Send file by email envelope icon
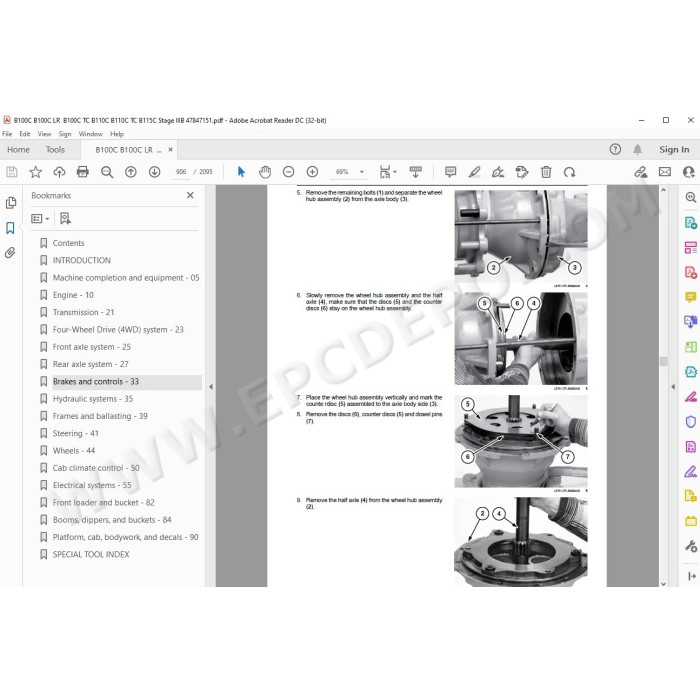 click(665, 172)
